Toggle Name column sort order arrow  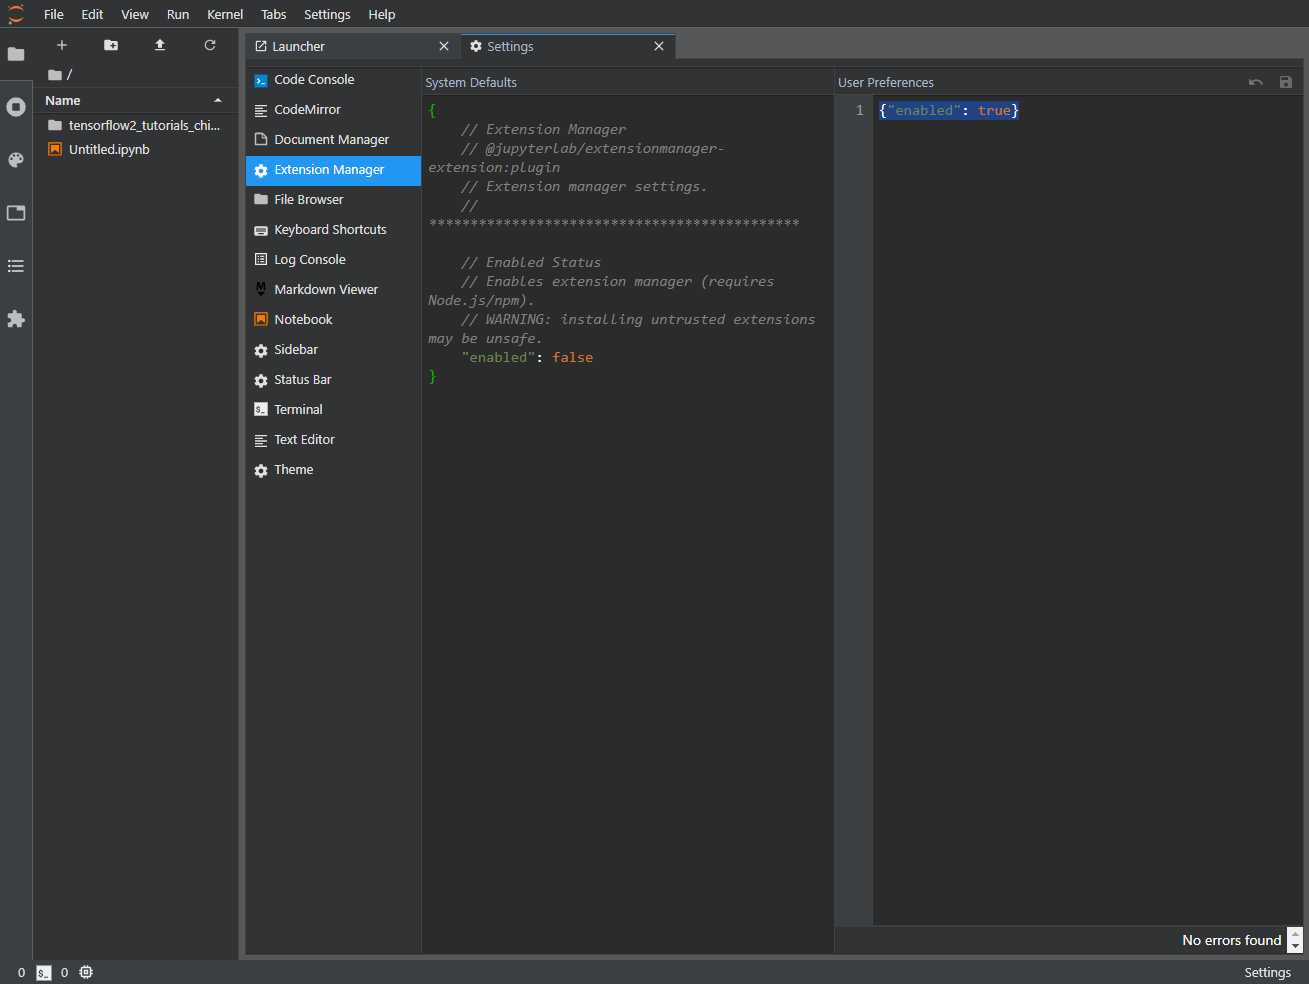point(218,101)
